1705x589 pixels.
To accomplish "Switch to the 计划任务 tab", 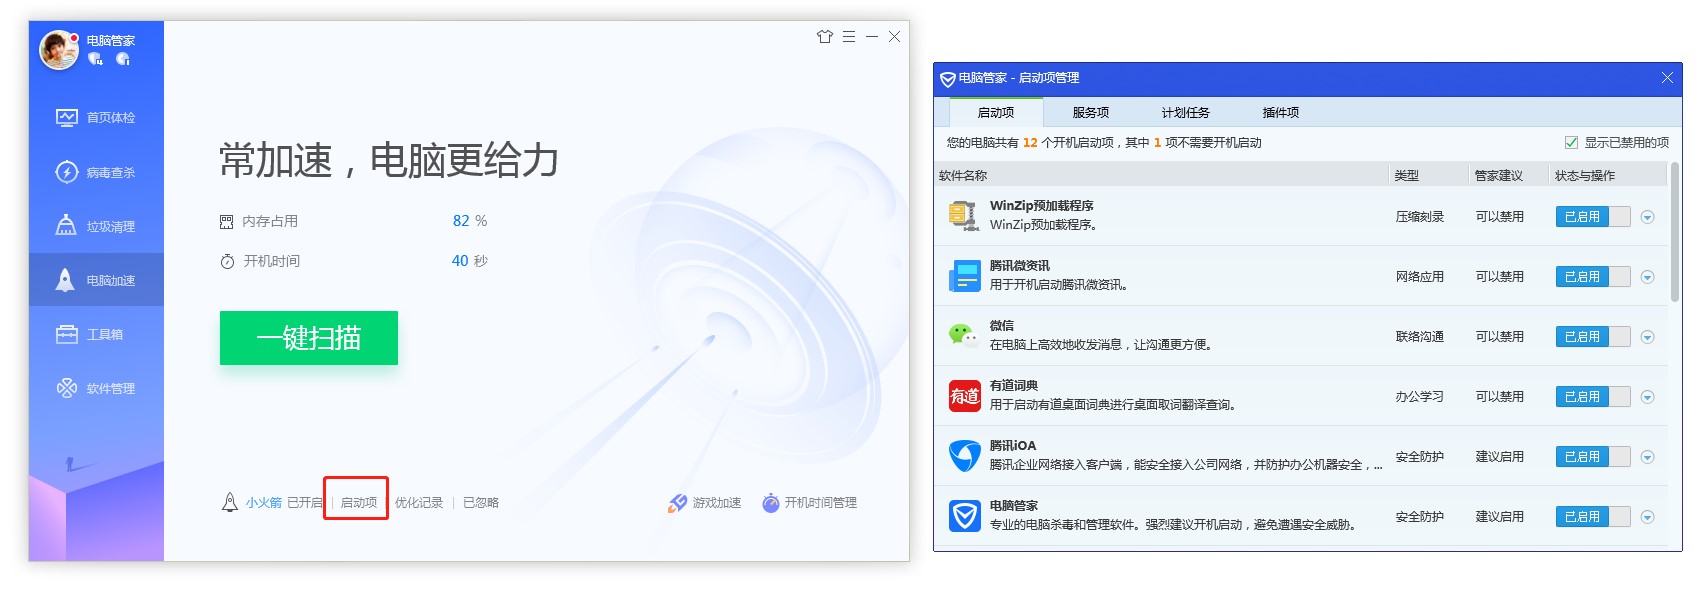I will (x=1185, y=112).
